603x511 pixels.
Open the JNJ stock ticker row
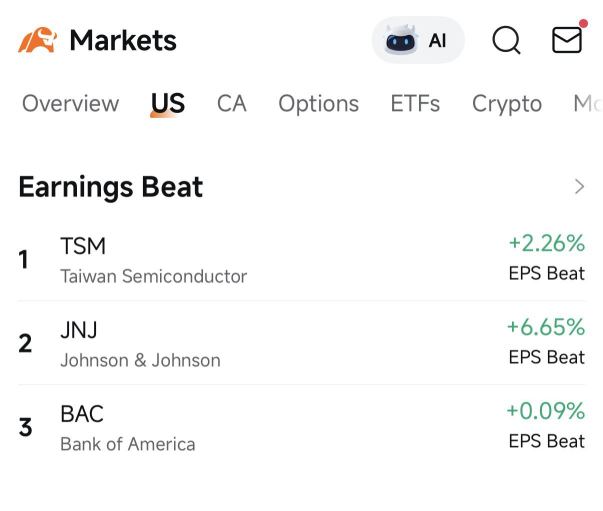tap(302, 343)
